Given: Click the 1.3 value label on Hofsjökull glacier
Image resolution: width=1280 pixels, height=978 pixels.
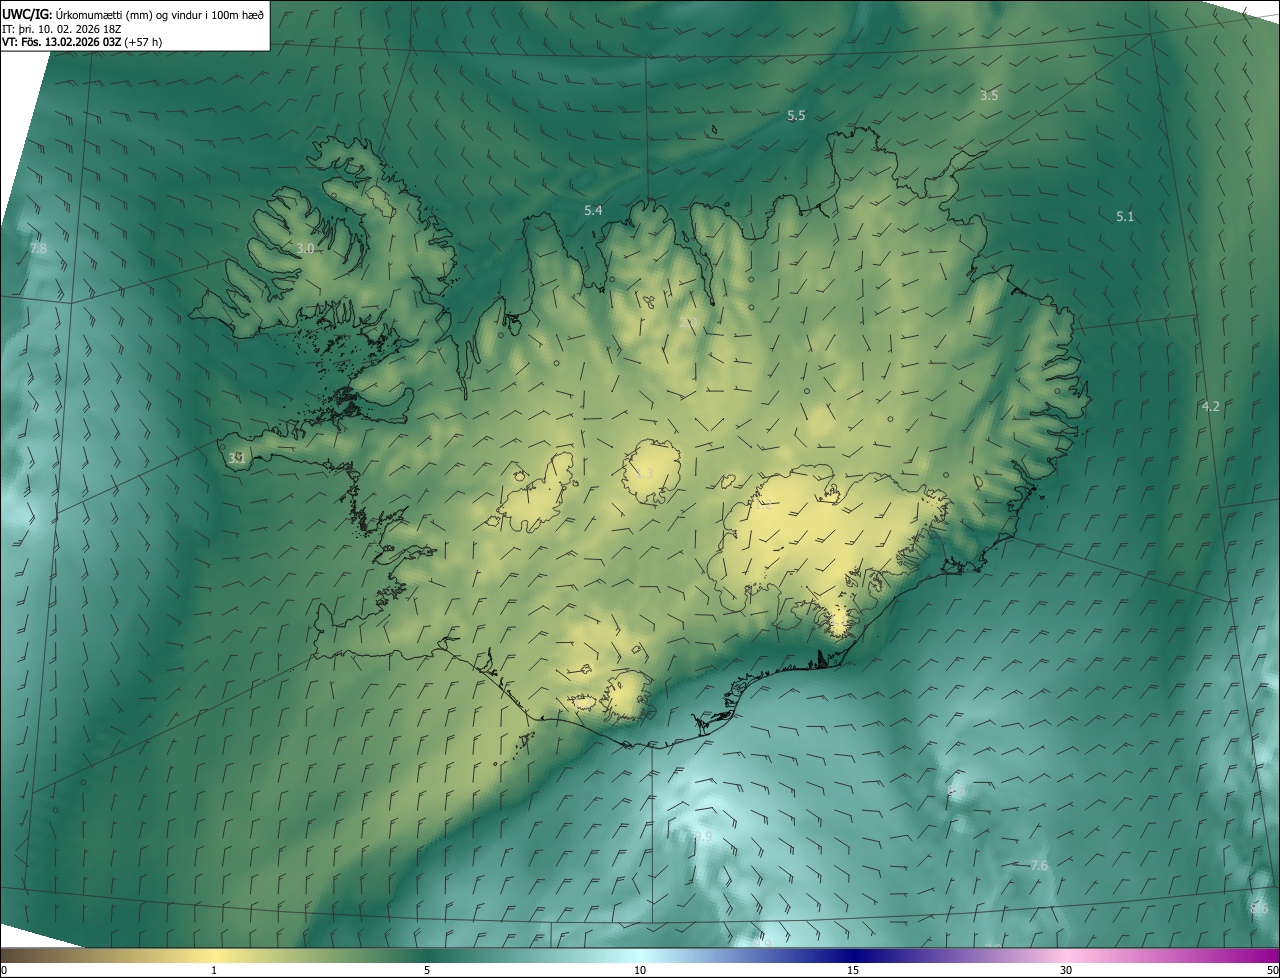Looking at the screenshot, I should [645, 473].
